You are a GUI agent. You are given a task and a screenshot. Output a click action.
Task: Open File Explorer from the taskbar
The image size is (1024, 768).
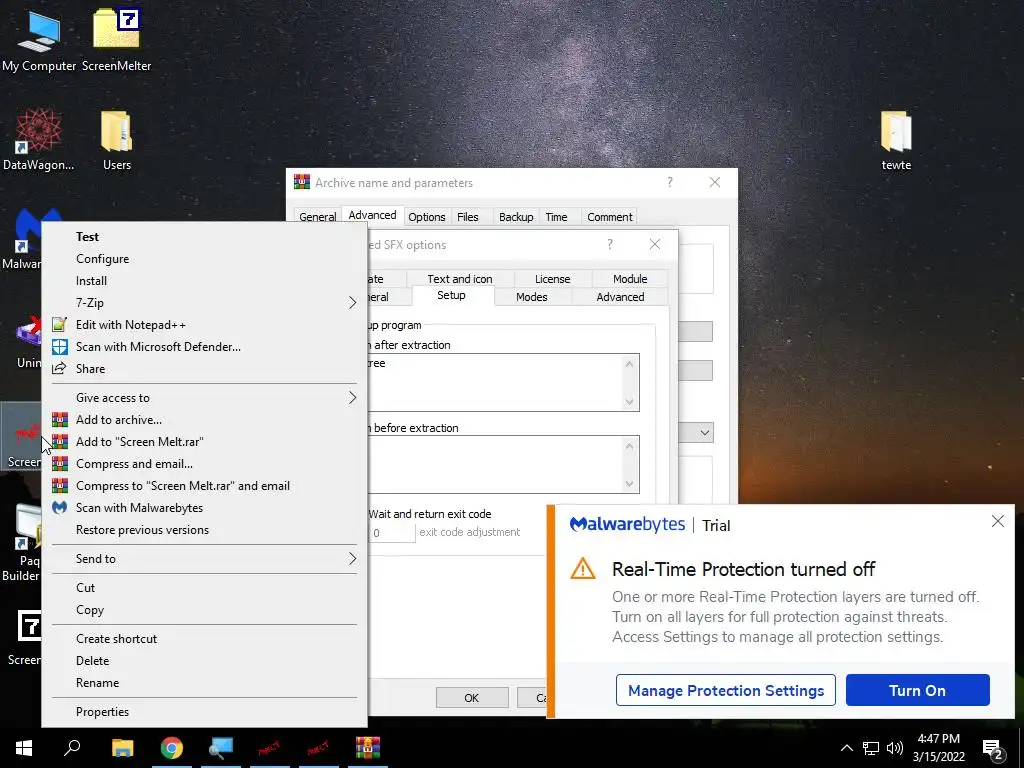122,748
